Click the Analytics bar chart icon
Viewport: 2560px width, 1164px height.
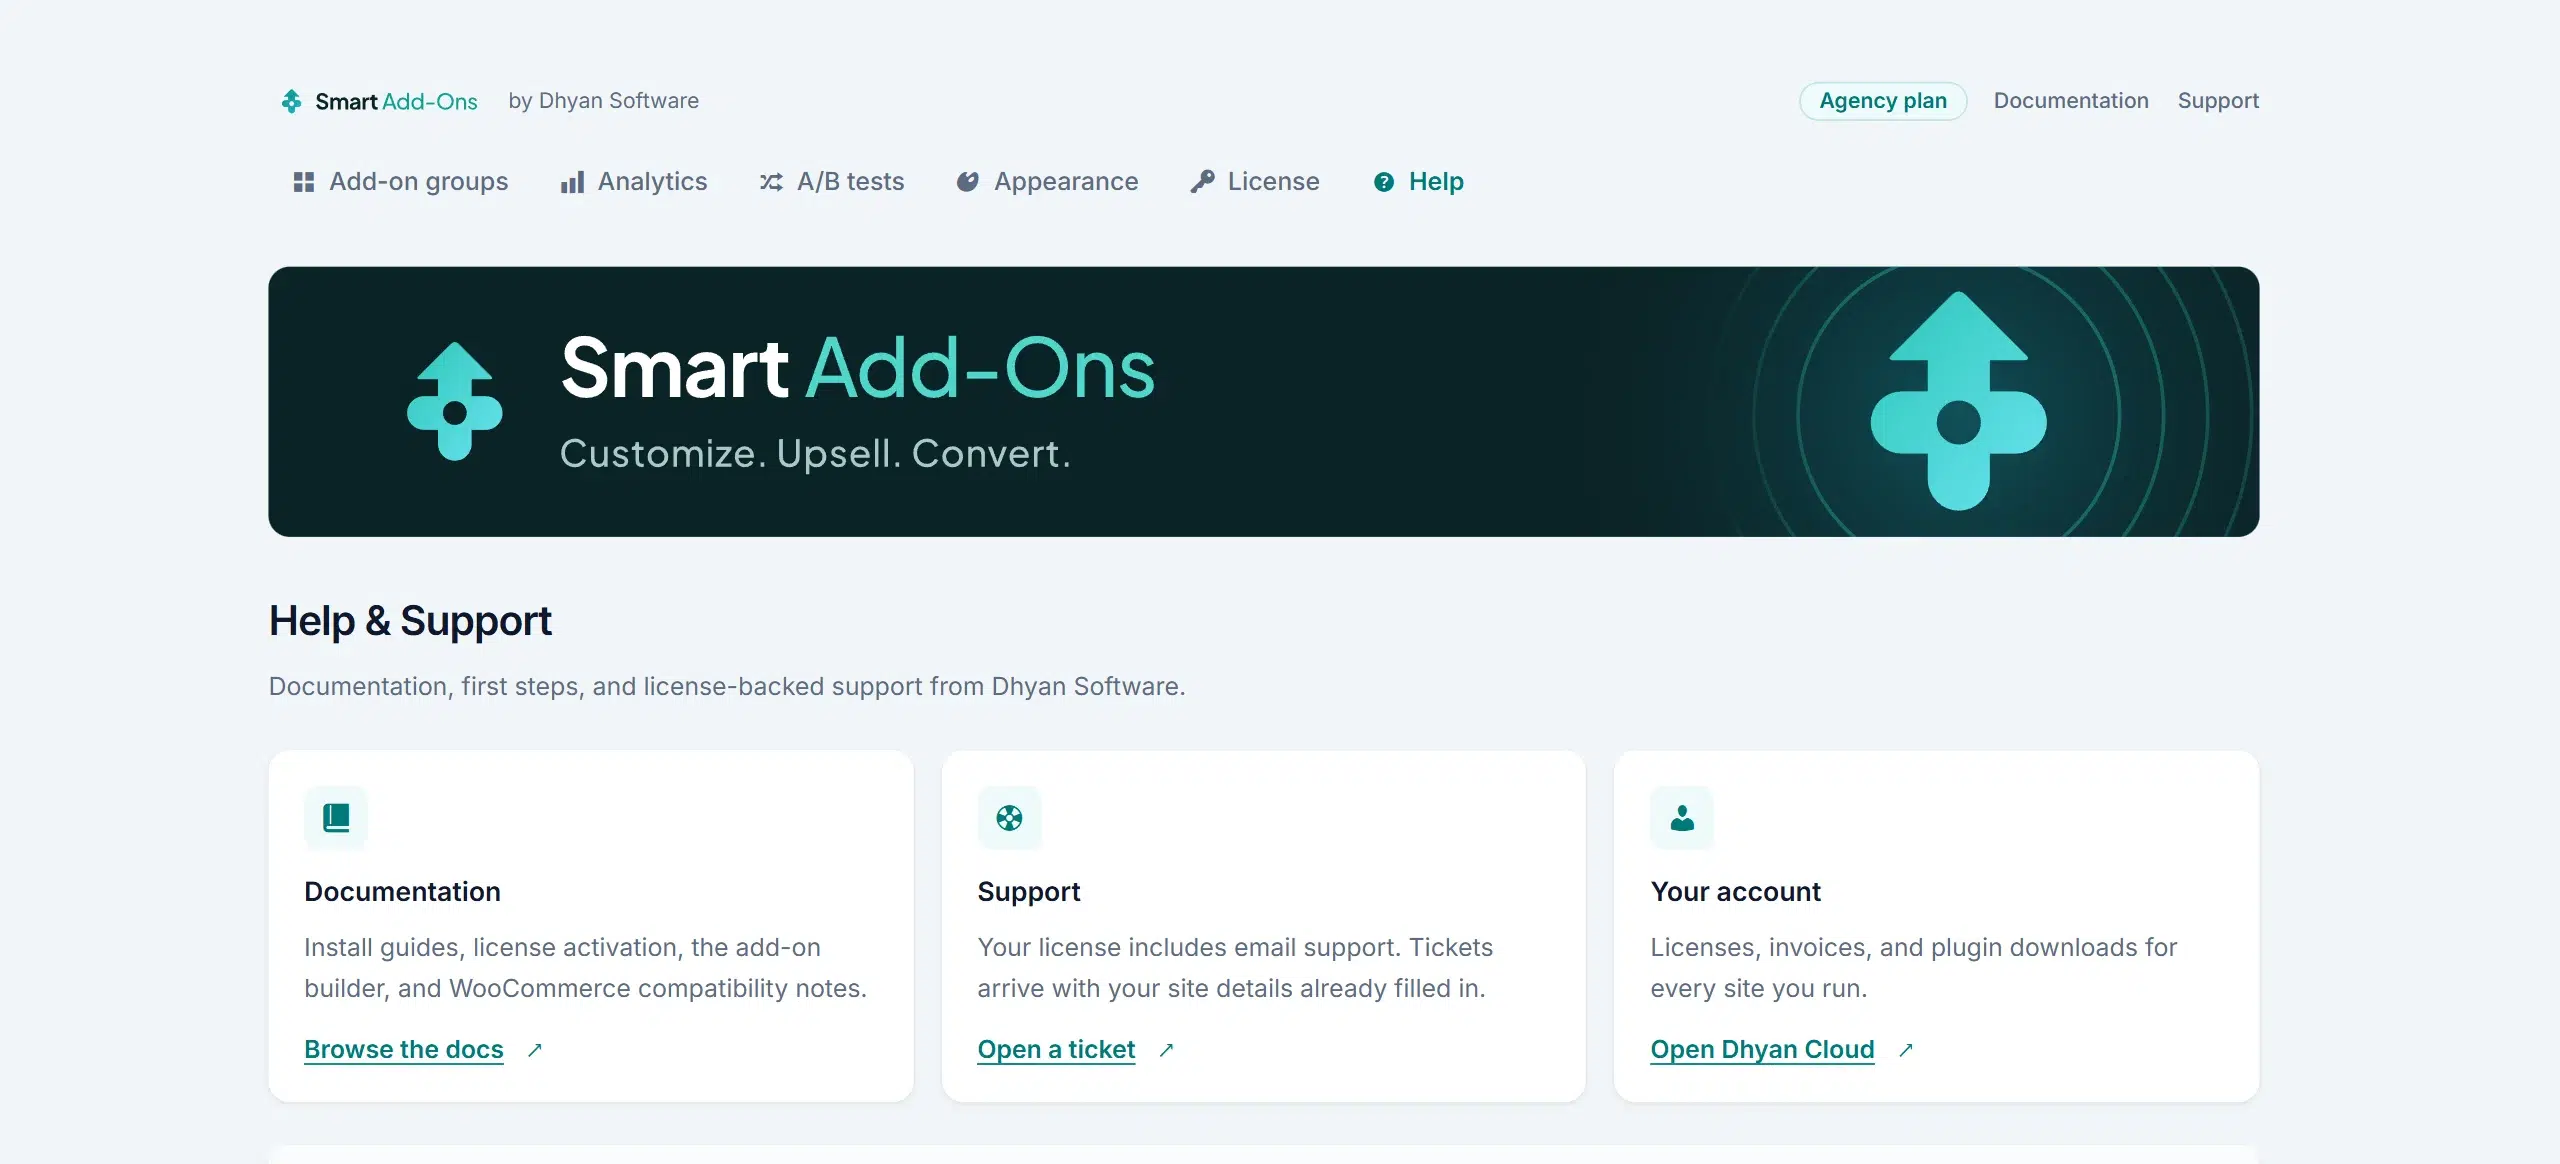pos(572,182)
